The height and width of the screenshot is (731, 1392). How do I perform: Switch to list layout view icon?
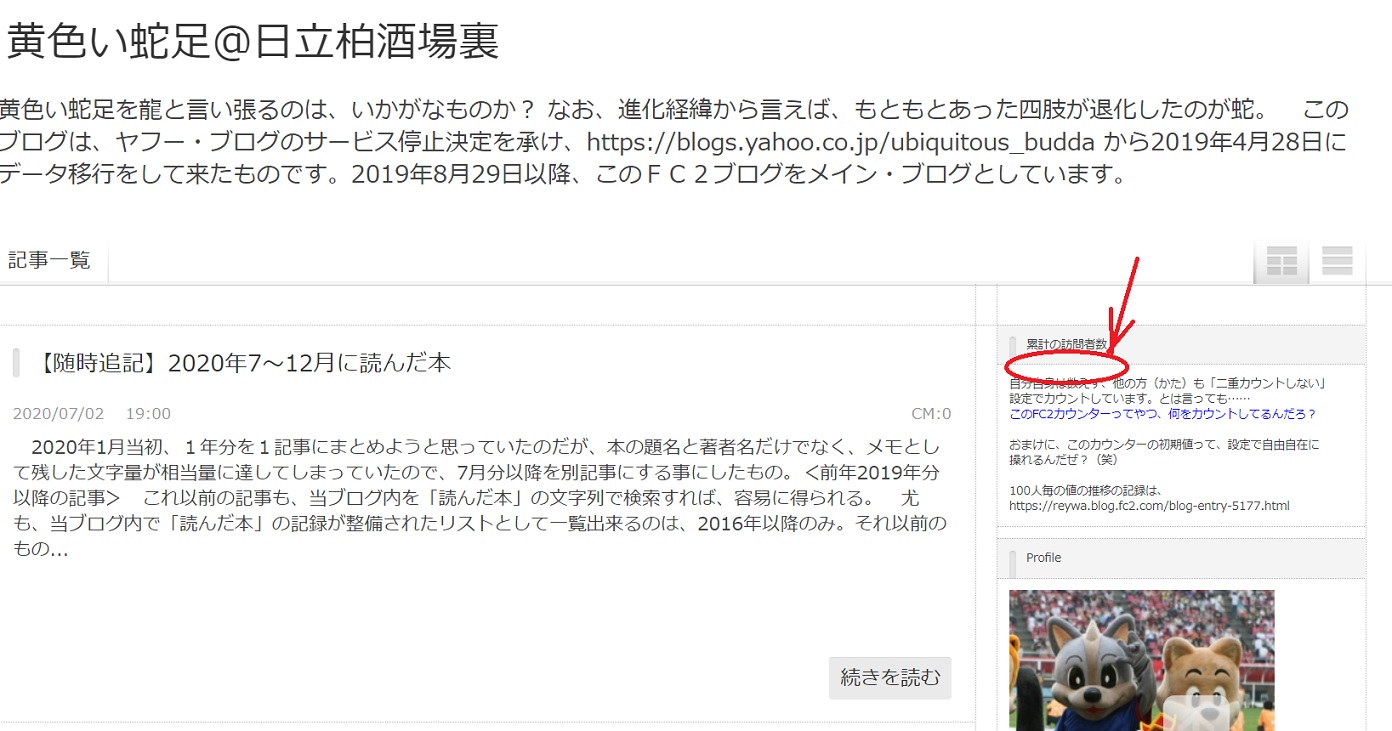coord(1337,260)
